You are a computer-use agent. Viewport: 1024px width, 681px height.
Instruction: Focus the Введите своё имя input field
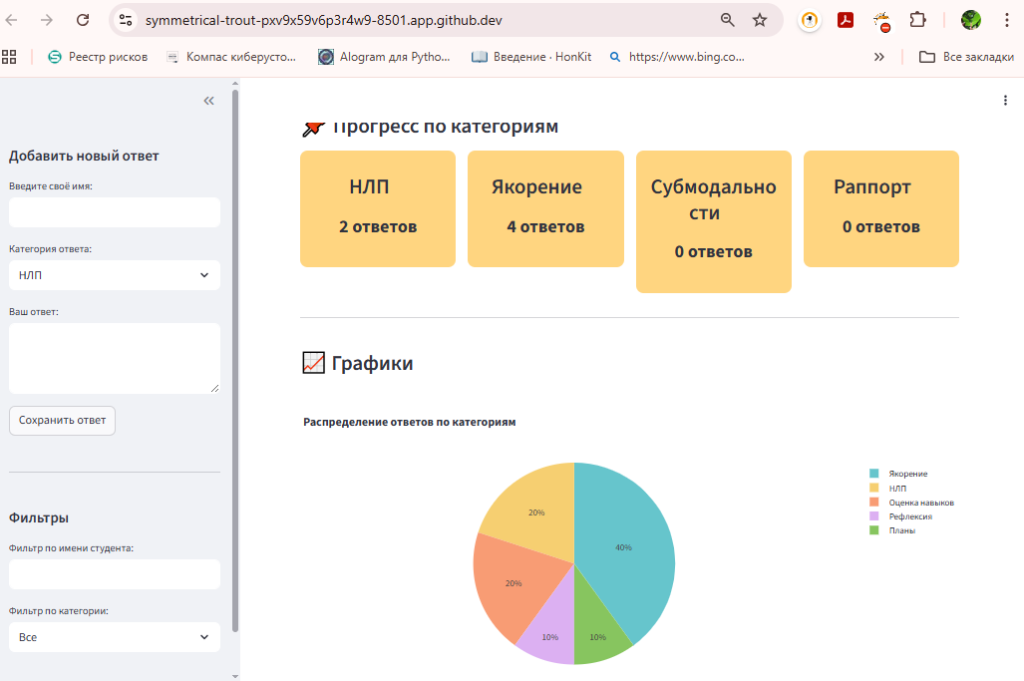114,212
